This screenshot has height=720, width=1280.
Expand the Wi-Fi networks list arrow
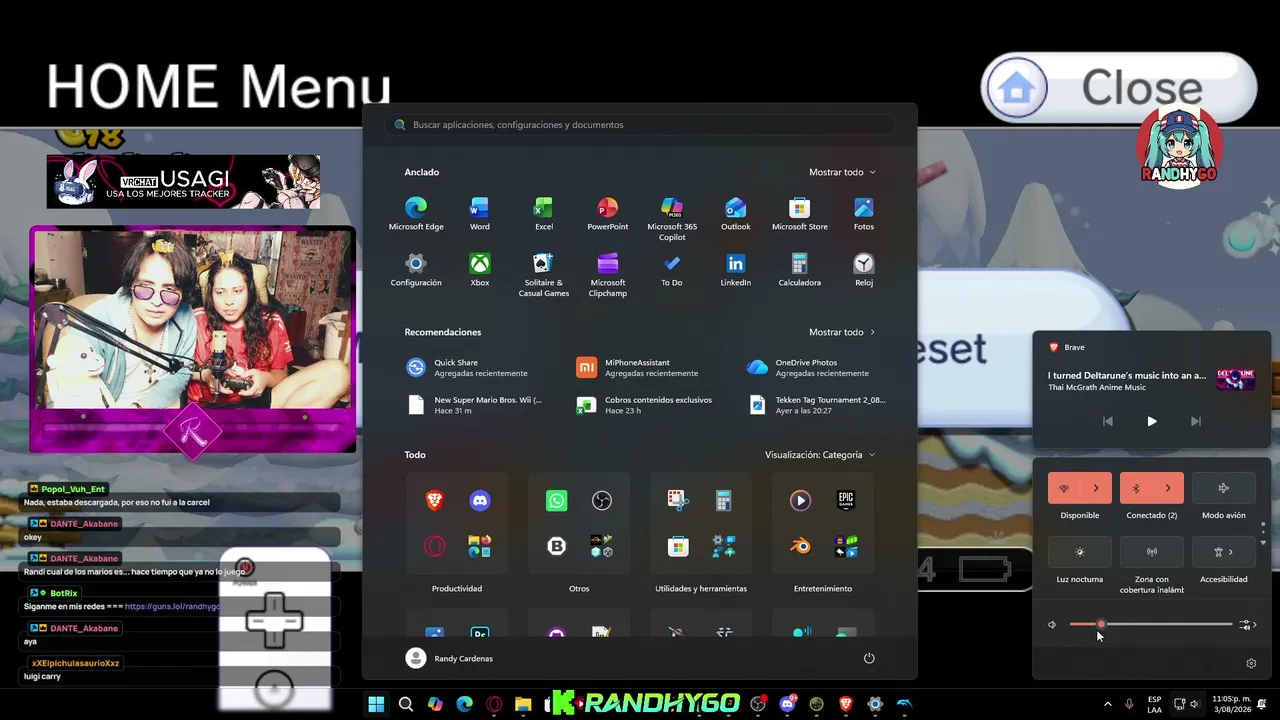[1096, 488]
